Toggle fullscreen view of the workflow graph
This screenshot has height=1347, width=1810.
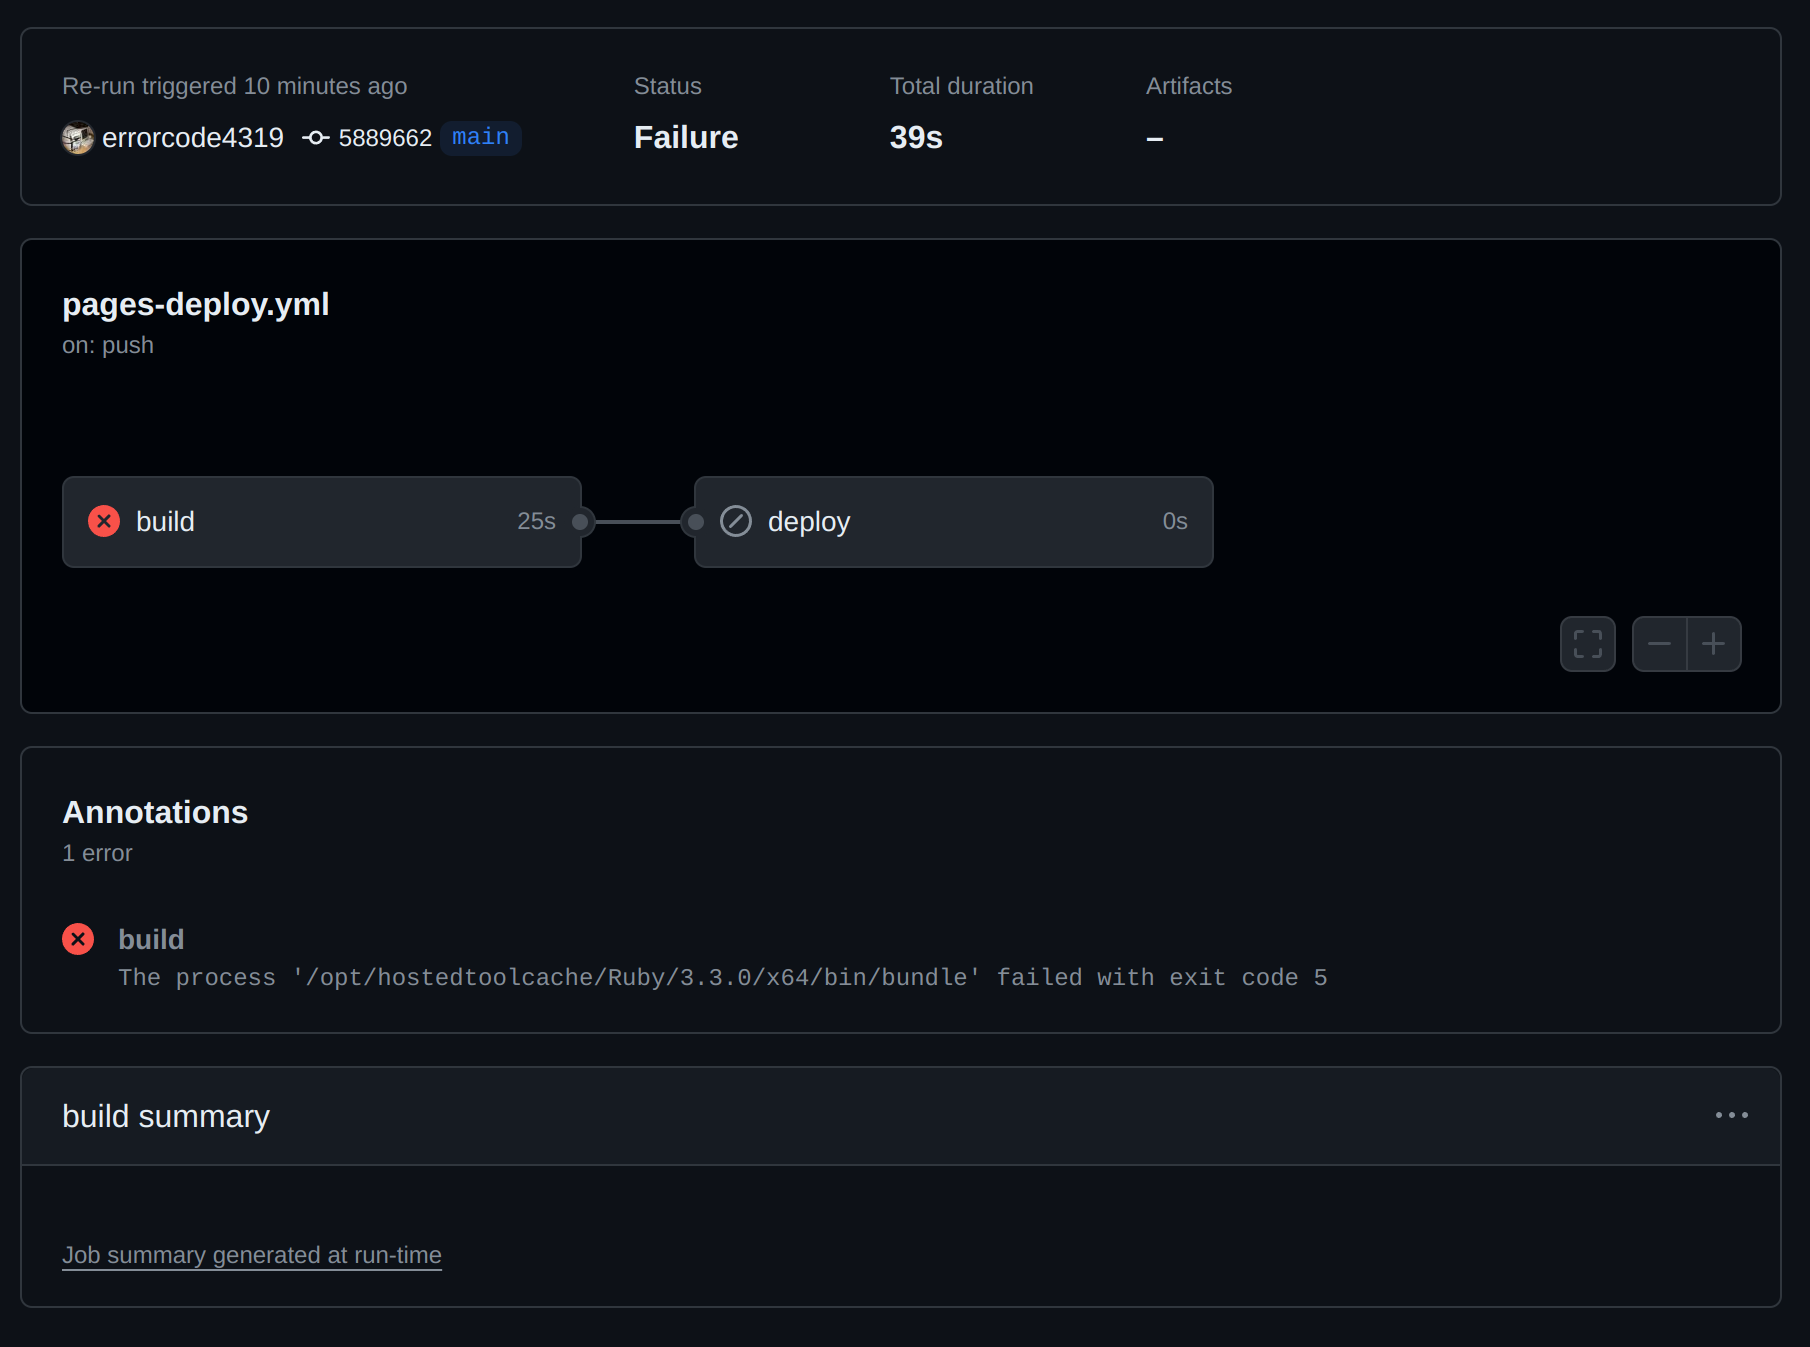(1588, 644)
